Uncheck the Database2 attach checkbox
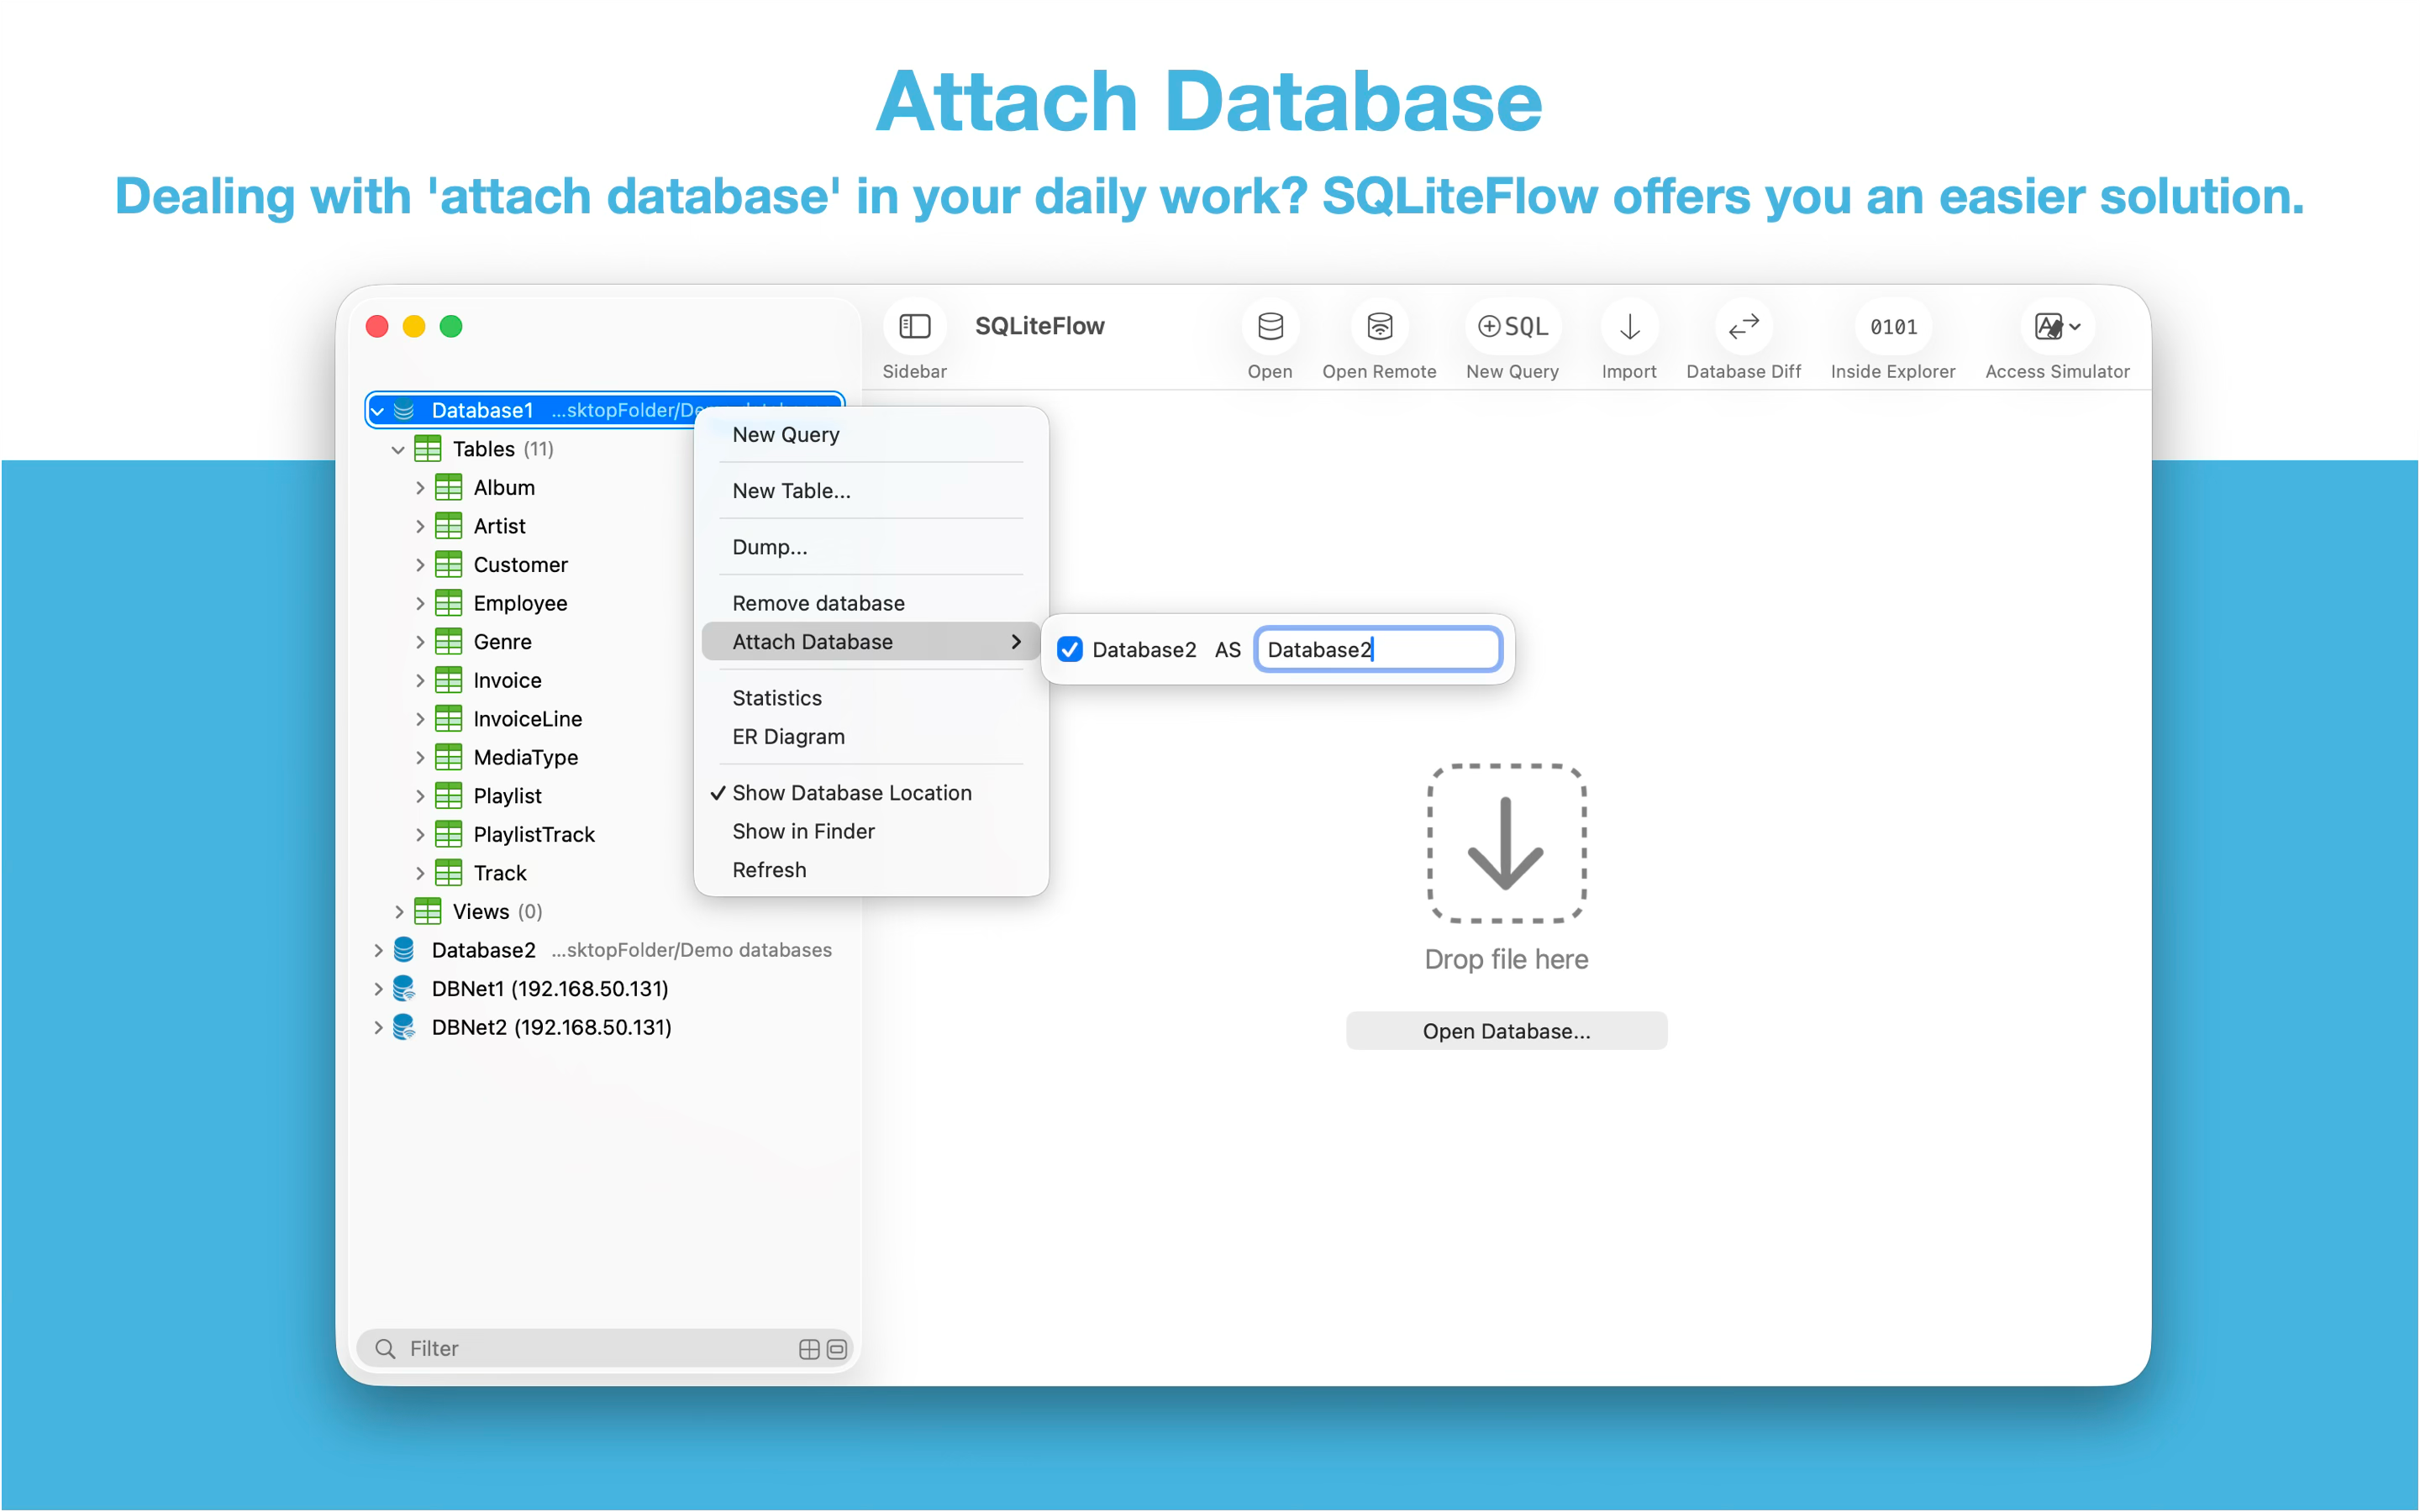This screenshot has height=1512, width=2420. click(x=1069, y=650)
